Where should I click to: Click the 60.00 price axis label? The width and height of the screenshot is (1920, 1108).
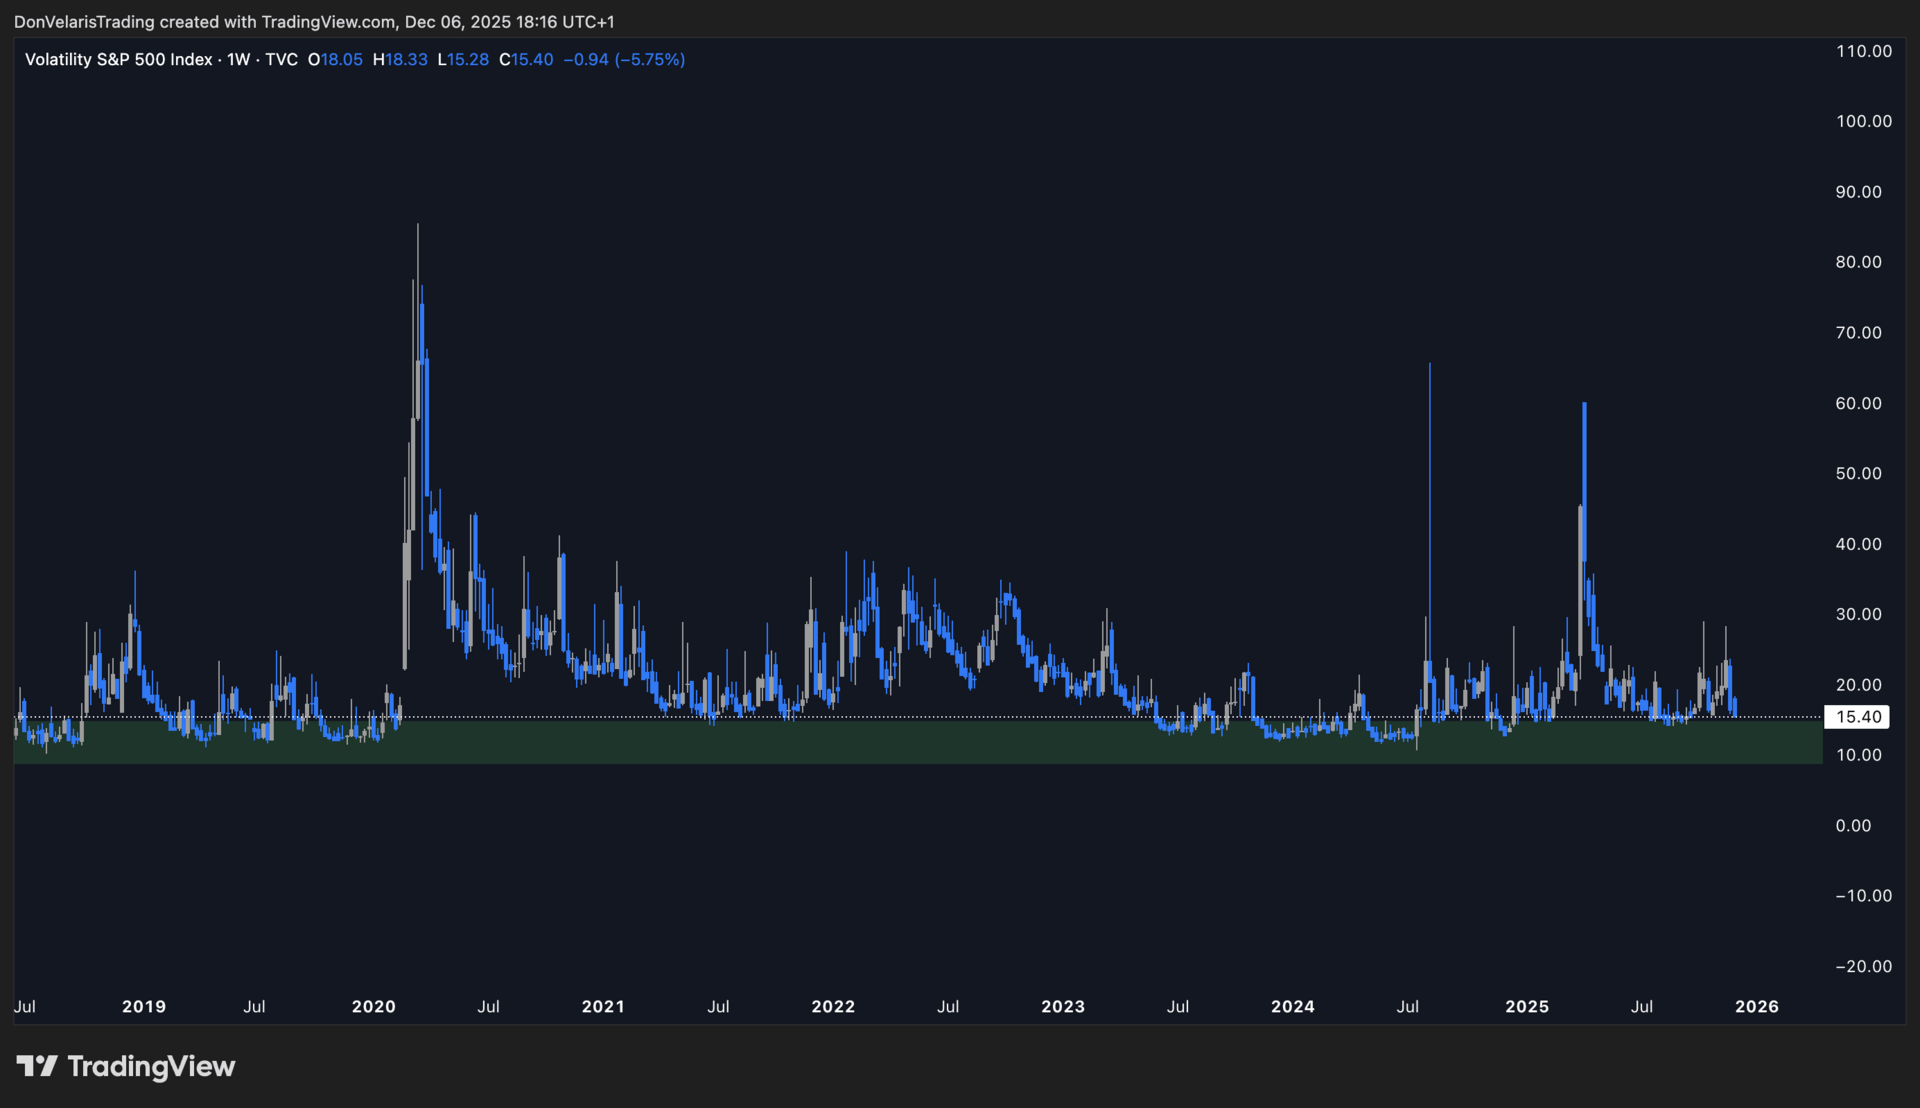click(x=1858, y=403)
